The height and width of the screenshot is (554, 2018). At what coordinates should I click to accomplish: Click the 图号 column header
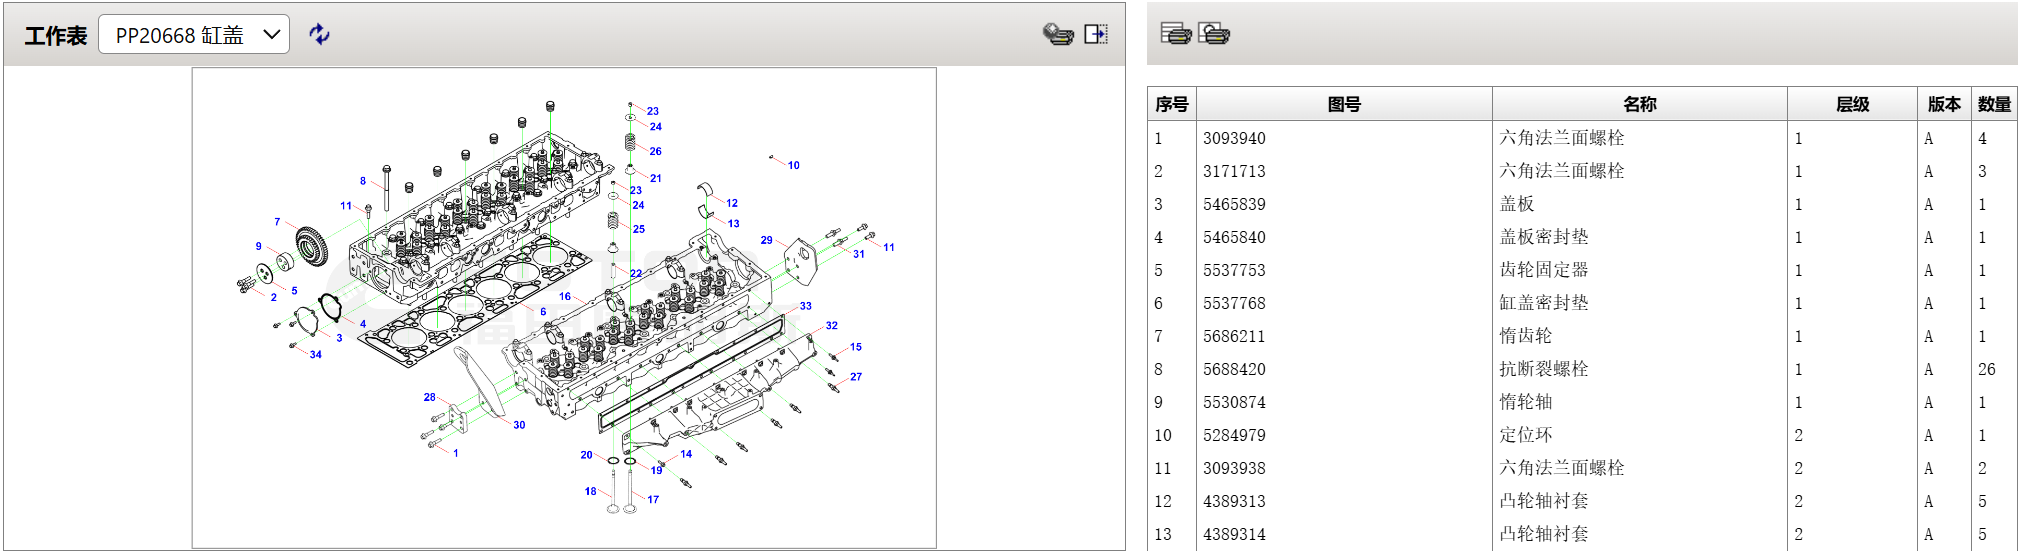(1343, 104)
